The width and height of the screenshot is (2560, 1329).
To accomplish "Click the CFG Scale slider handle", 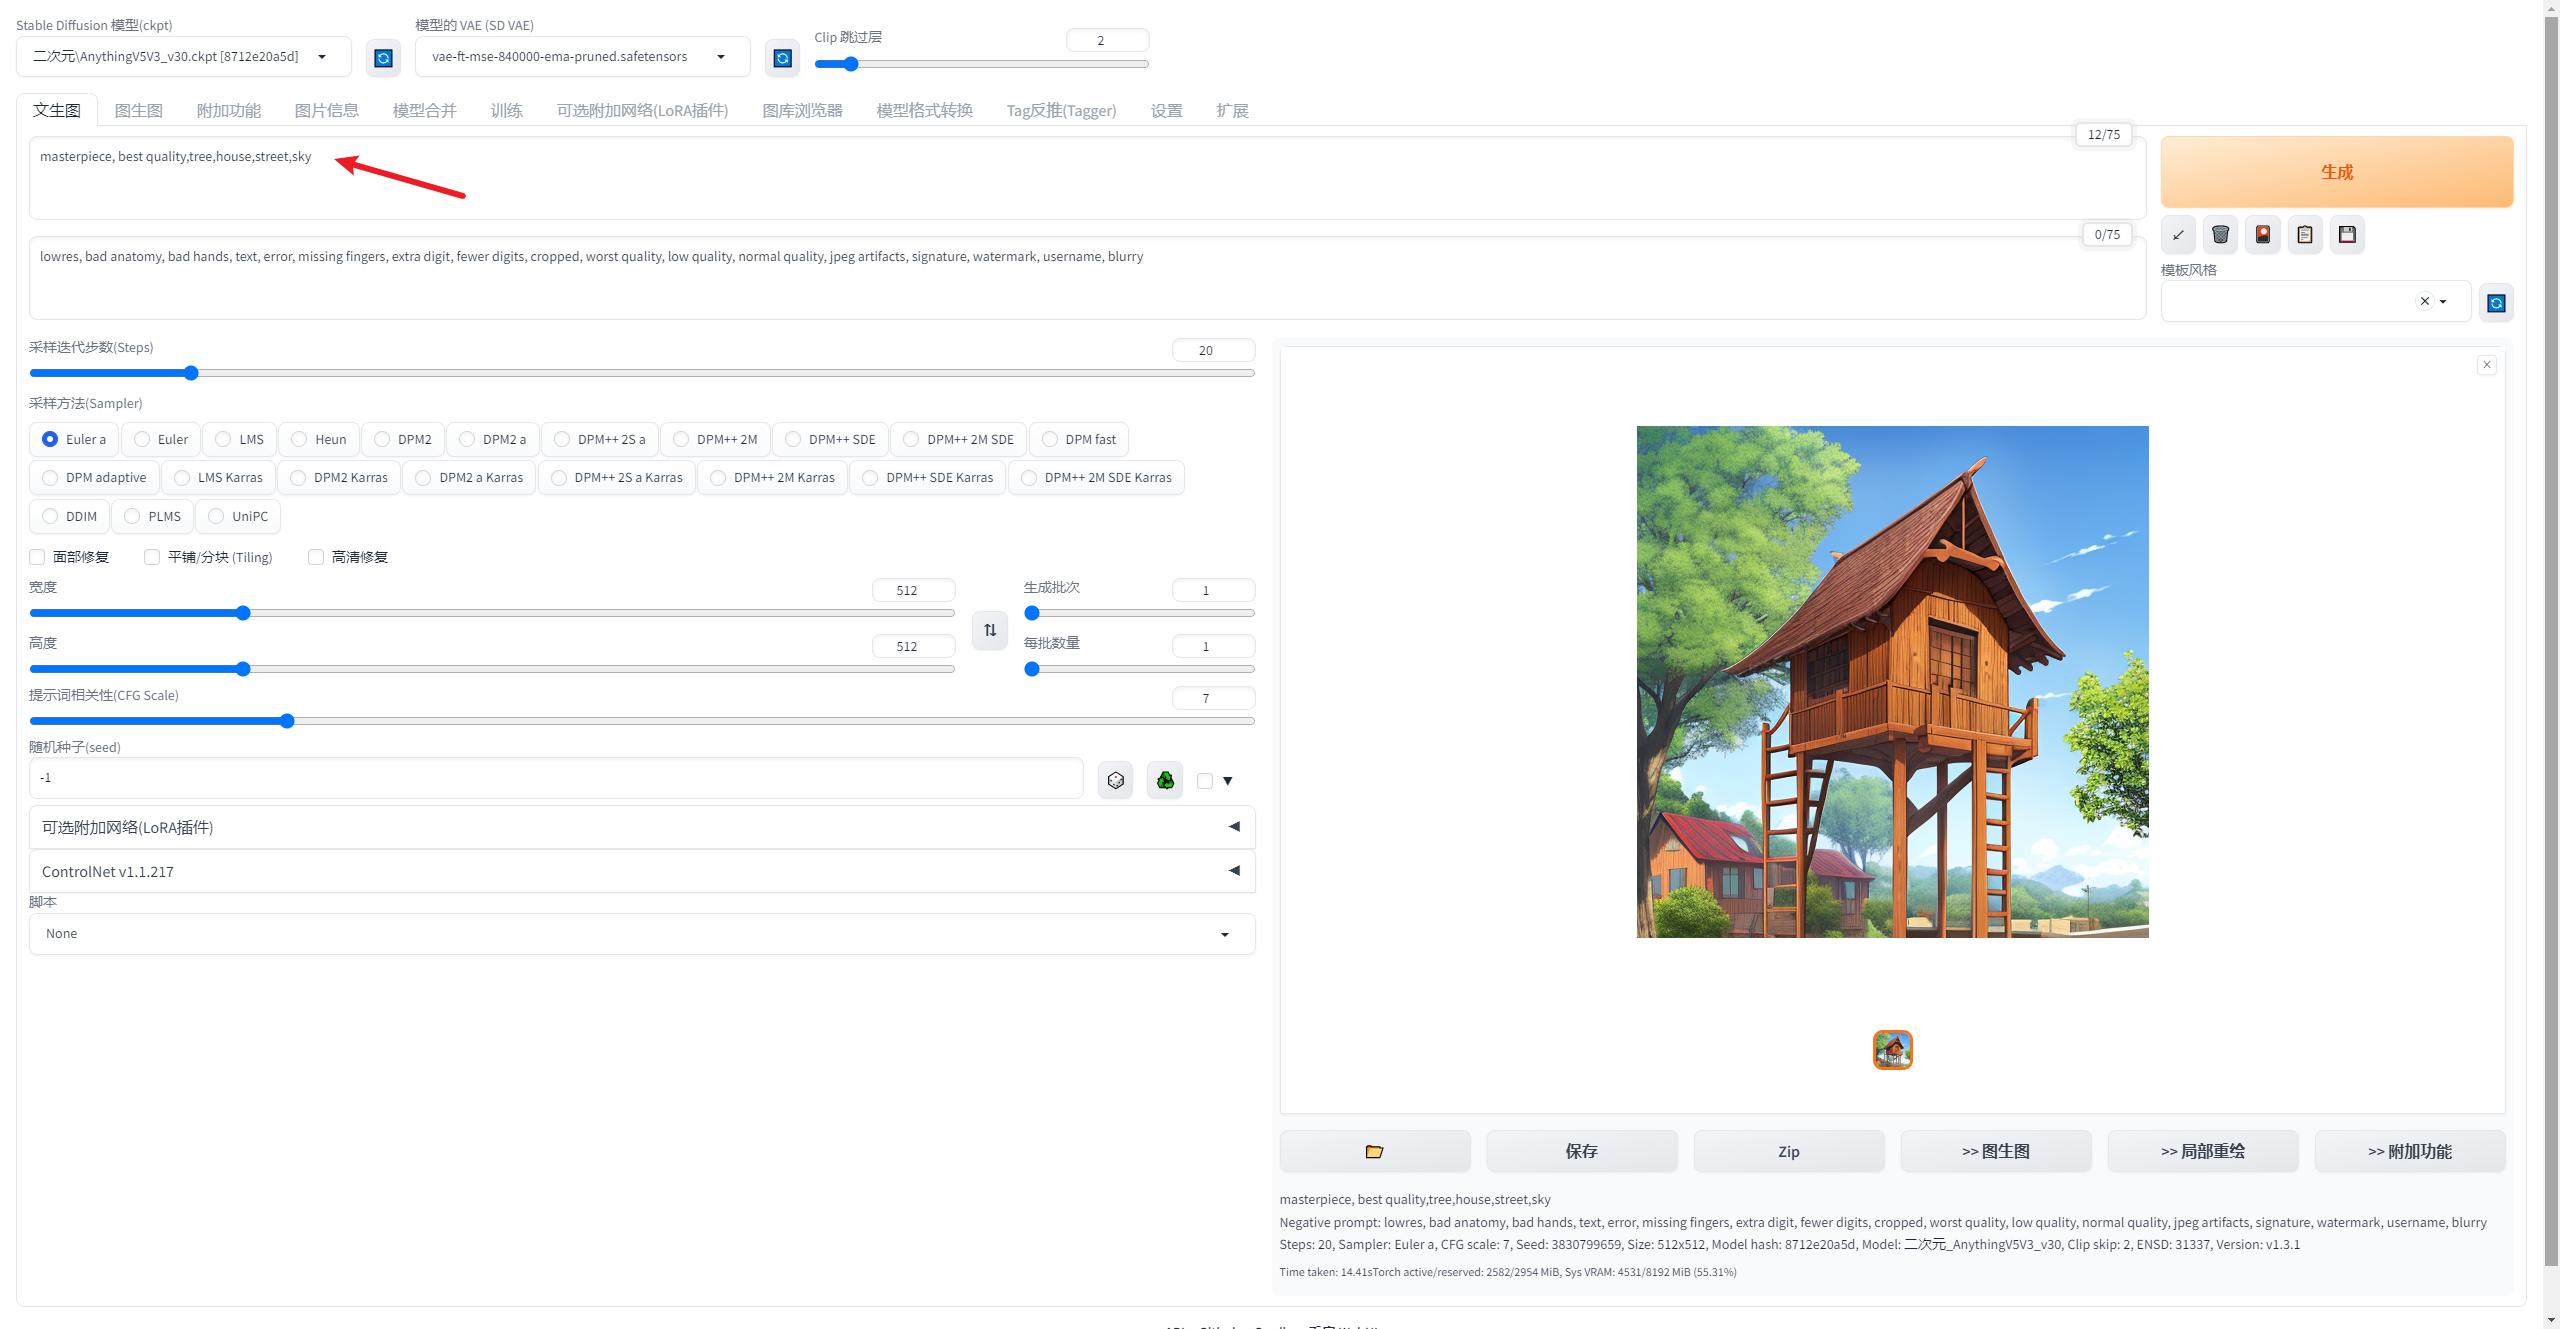I will (287, 721).
